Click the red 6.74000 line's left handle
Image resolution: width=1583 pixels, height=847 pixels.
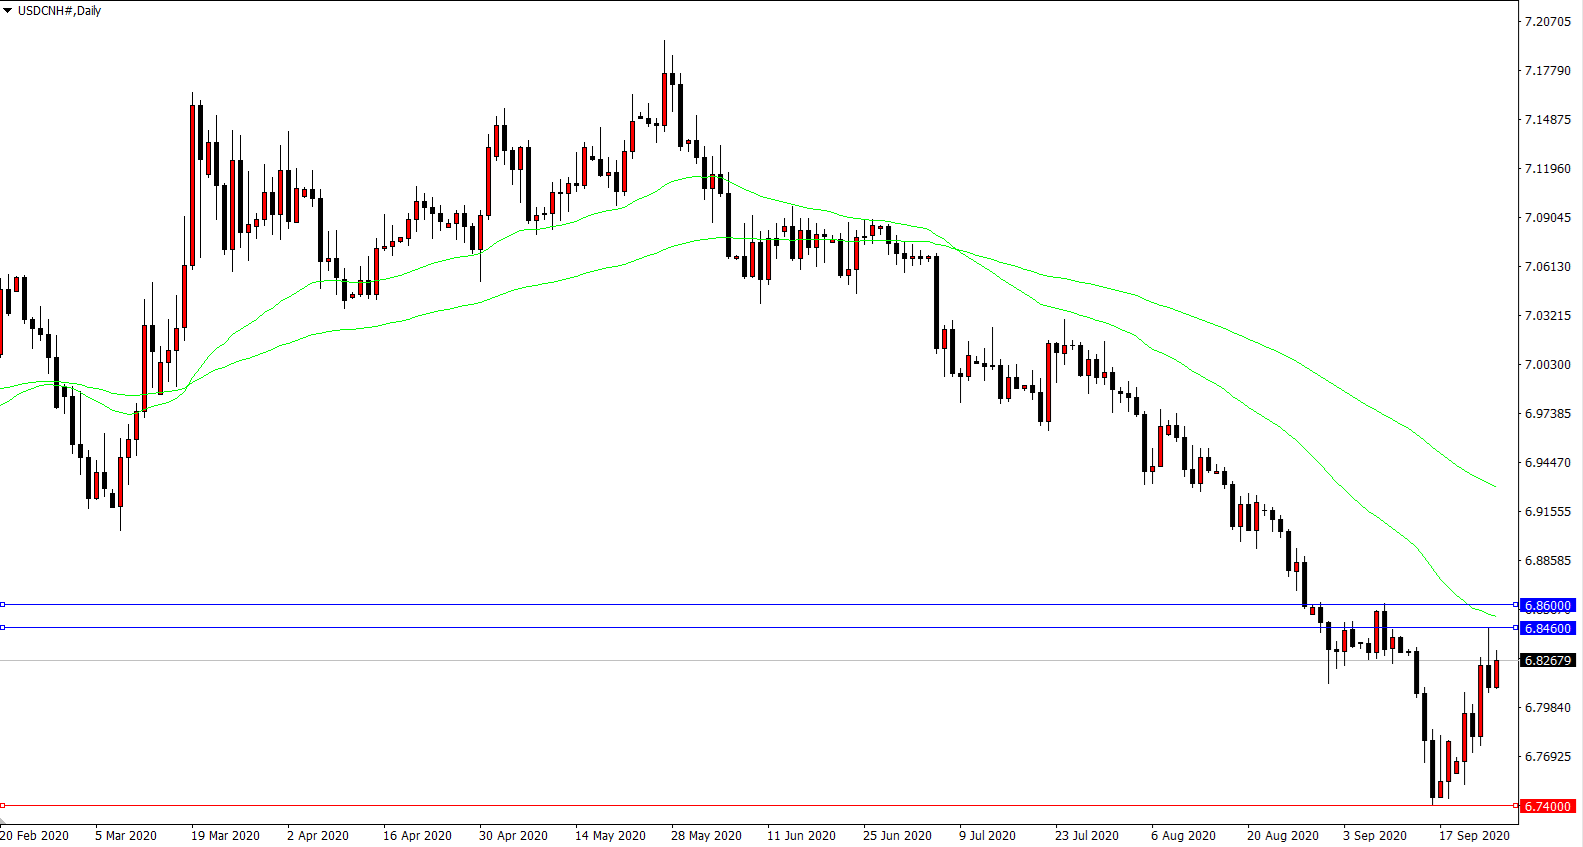click(x=3, y=806)
